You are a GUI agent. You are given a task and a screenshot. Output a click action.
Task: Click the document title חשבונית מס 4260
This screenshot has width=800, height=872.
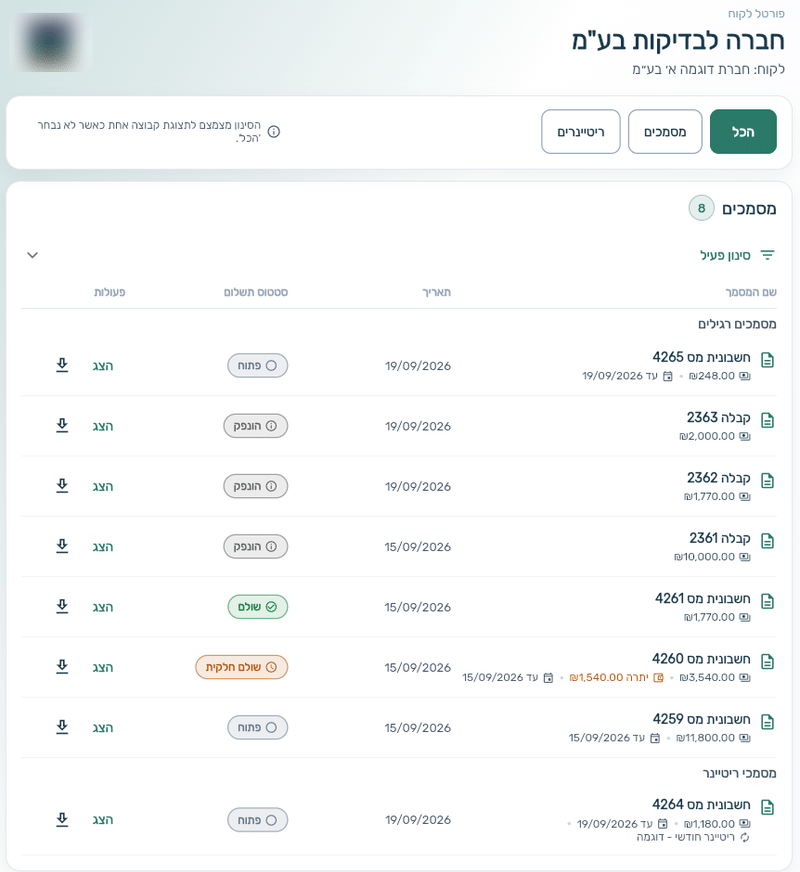point(701,659)
